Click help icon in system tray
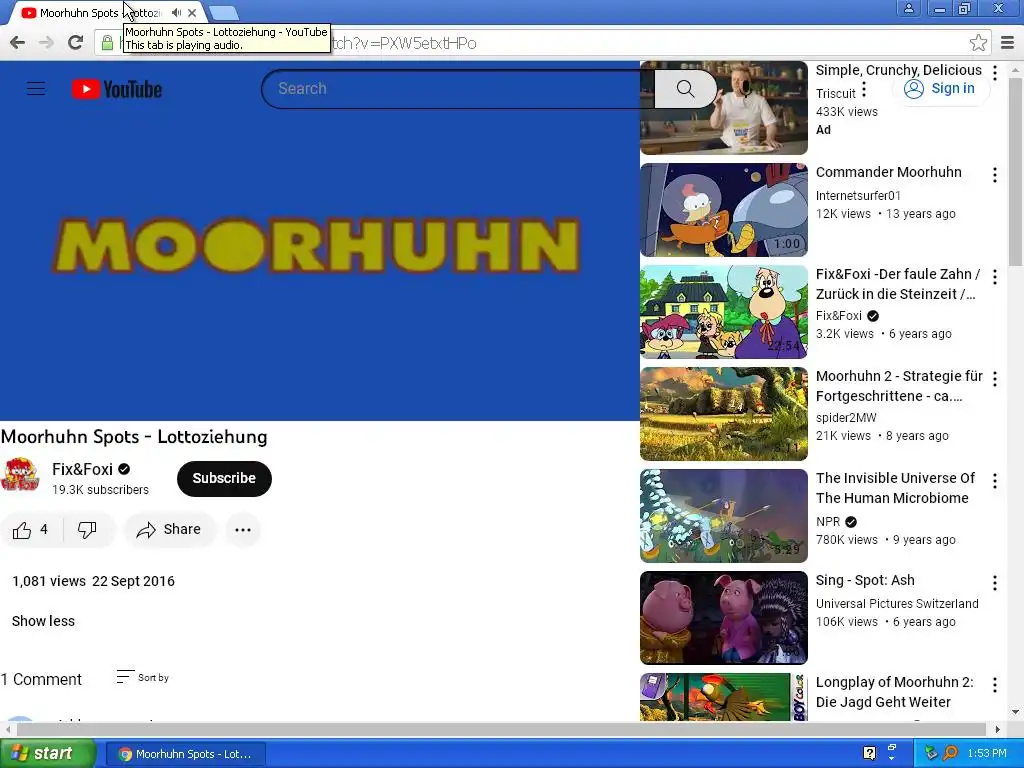The height and width of the screenshot is (768, 1024). click(869, 753)
